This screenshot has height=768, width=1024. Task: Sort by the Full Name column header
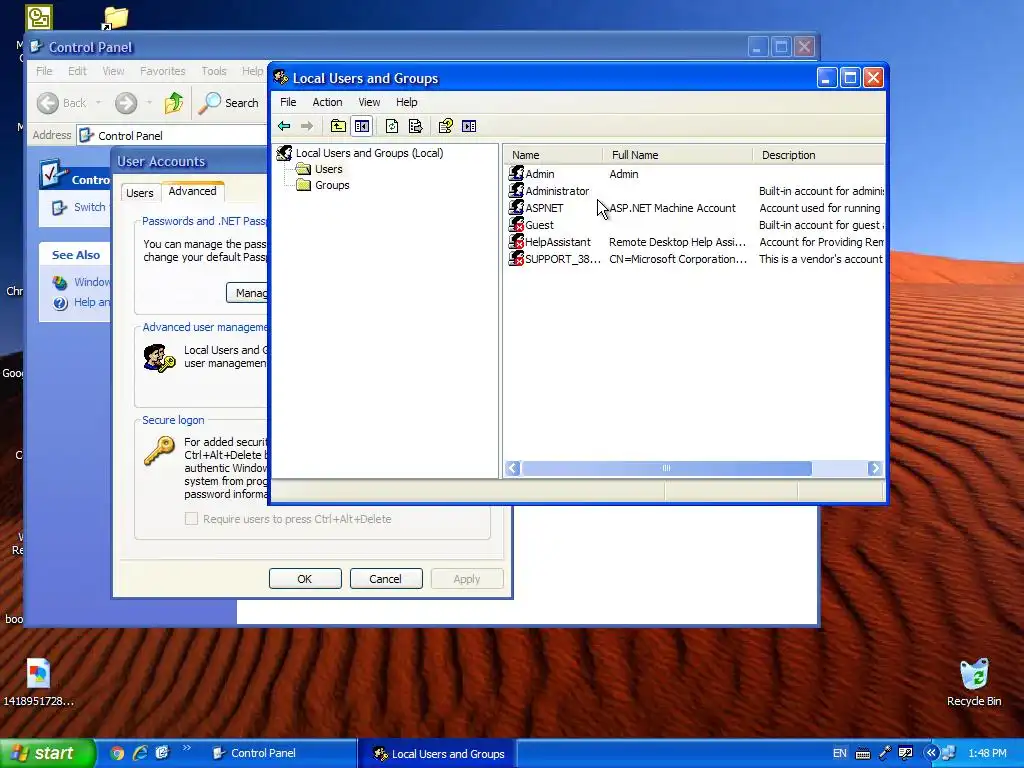pos(677,155)
